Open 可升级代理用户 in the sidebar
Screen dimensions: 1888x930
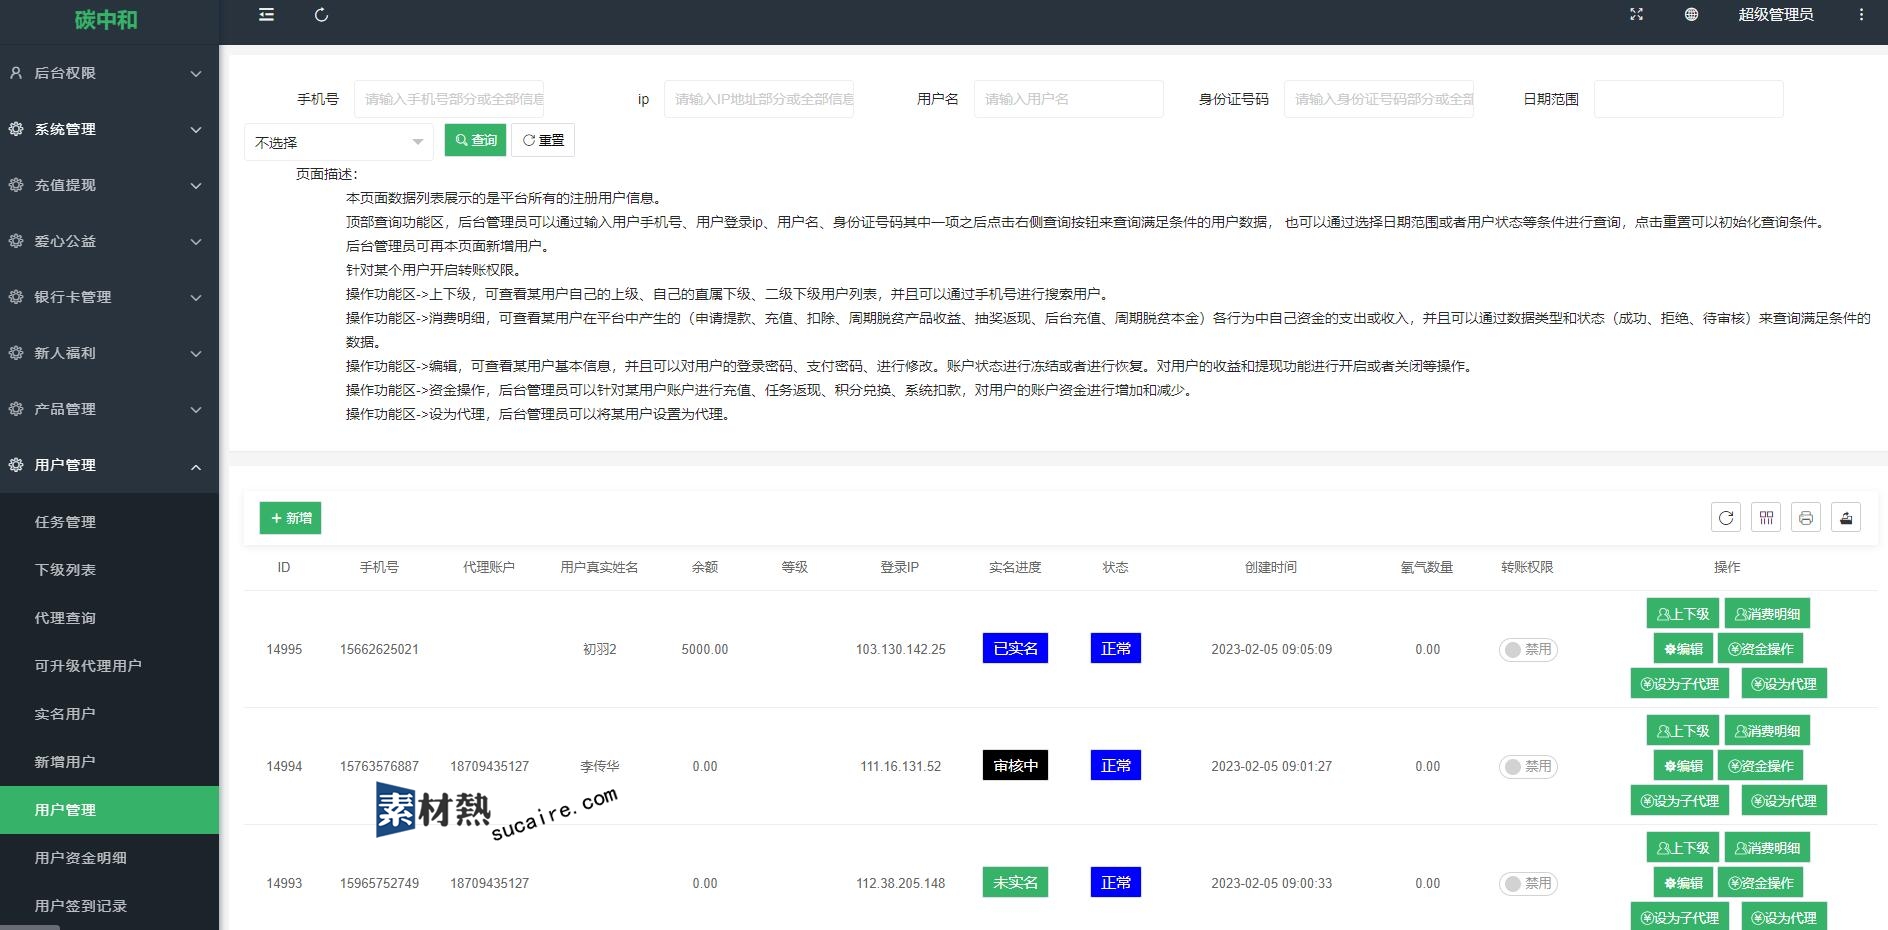click(109, 666)
